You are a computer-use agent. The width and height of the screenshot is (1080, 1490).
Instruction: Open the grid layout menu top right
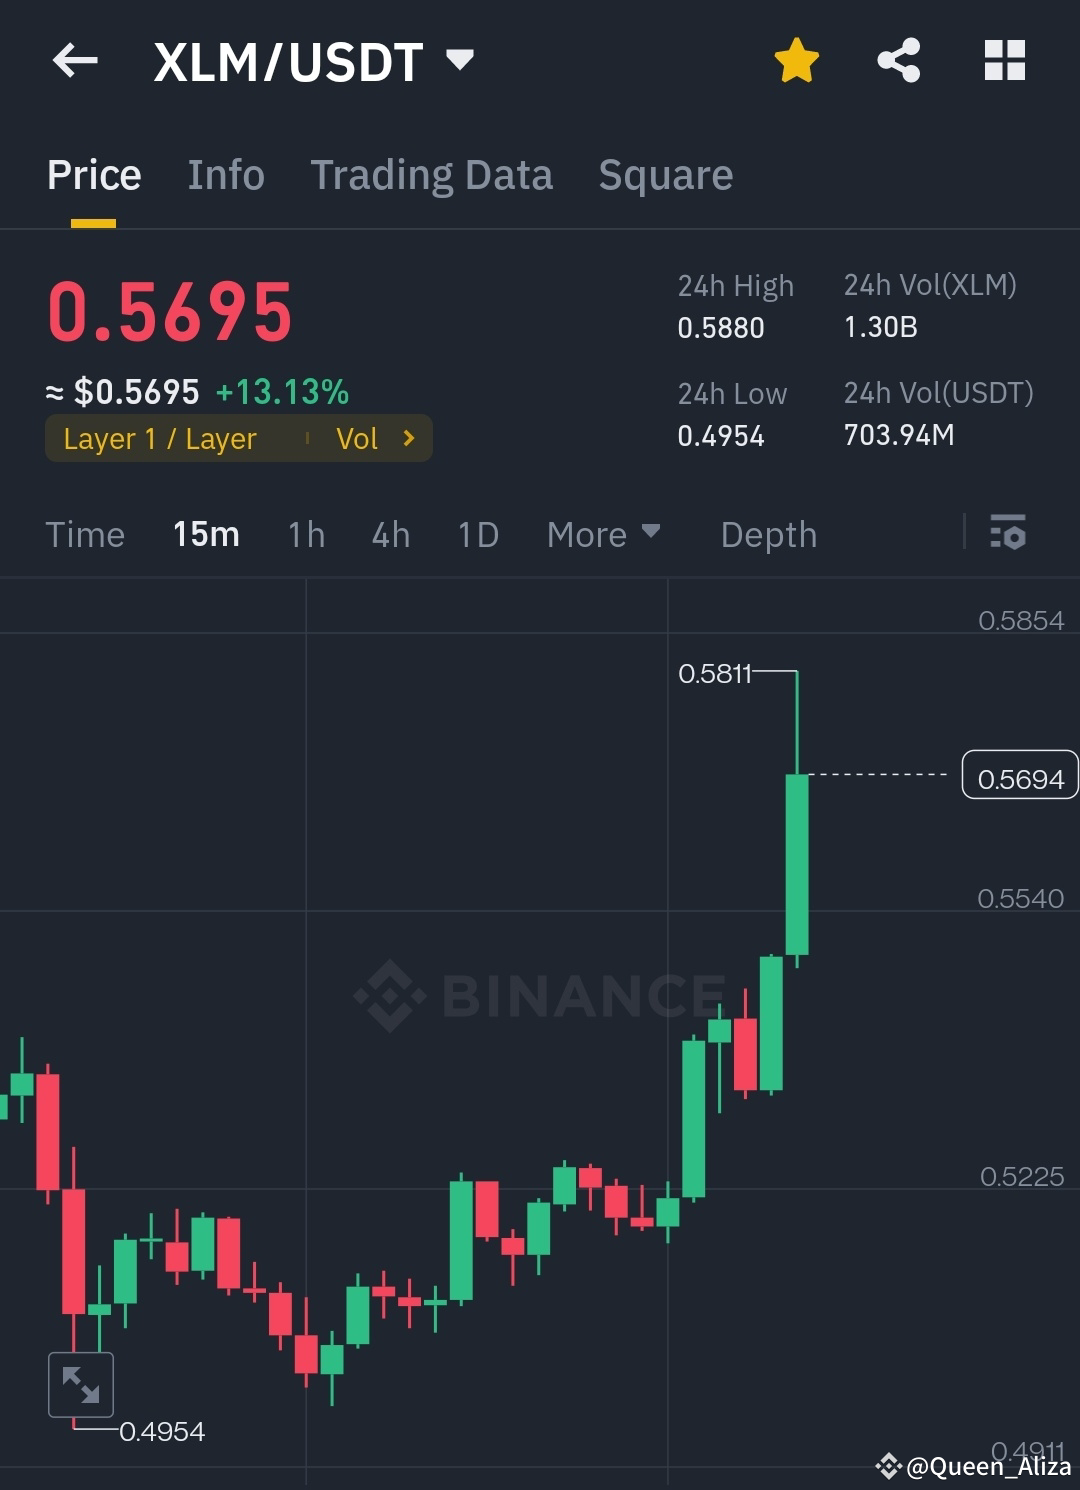1004,61
